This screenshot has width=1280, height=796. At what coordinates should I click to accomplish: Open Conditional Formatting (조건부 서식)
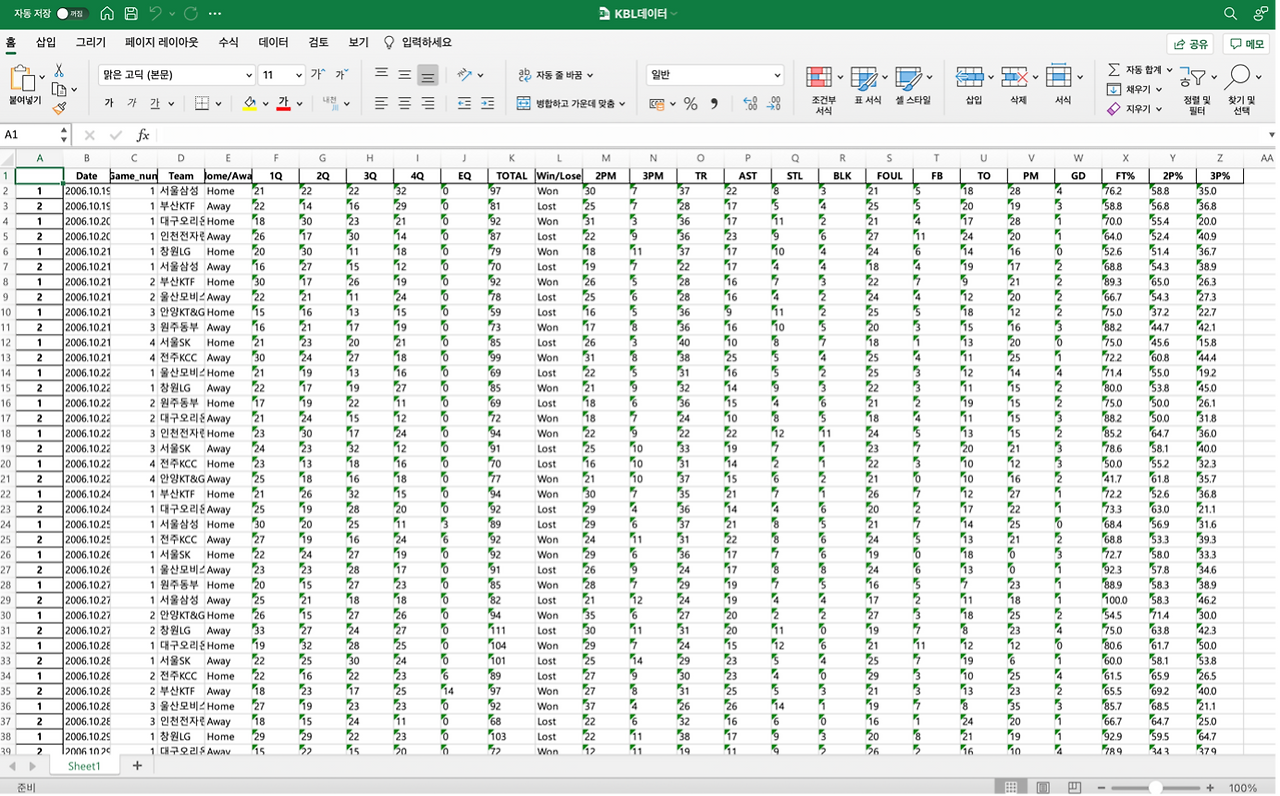(823, 89)
